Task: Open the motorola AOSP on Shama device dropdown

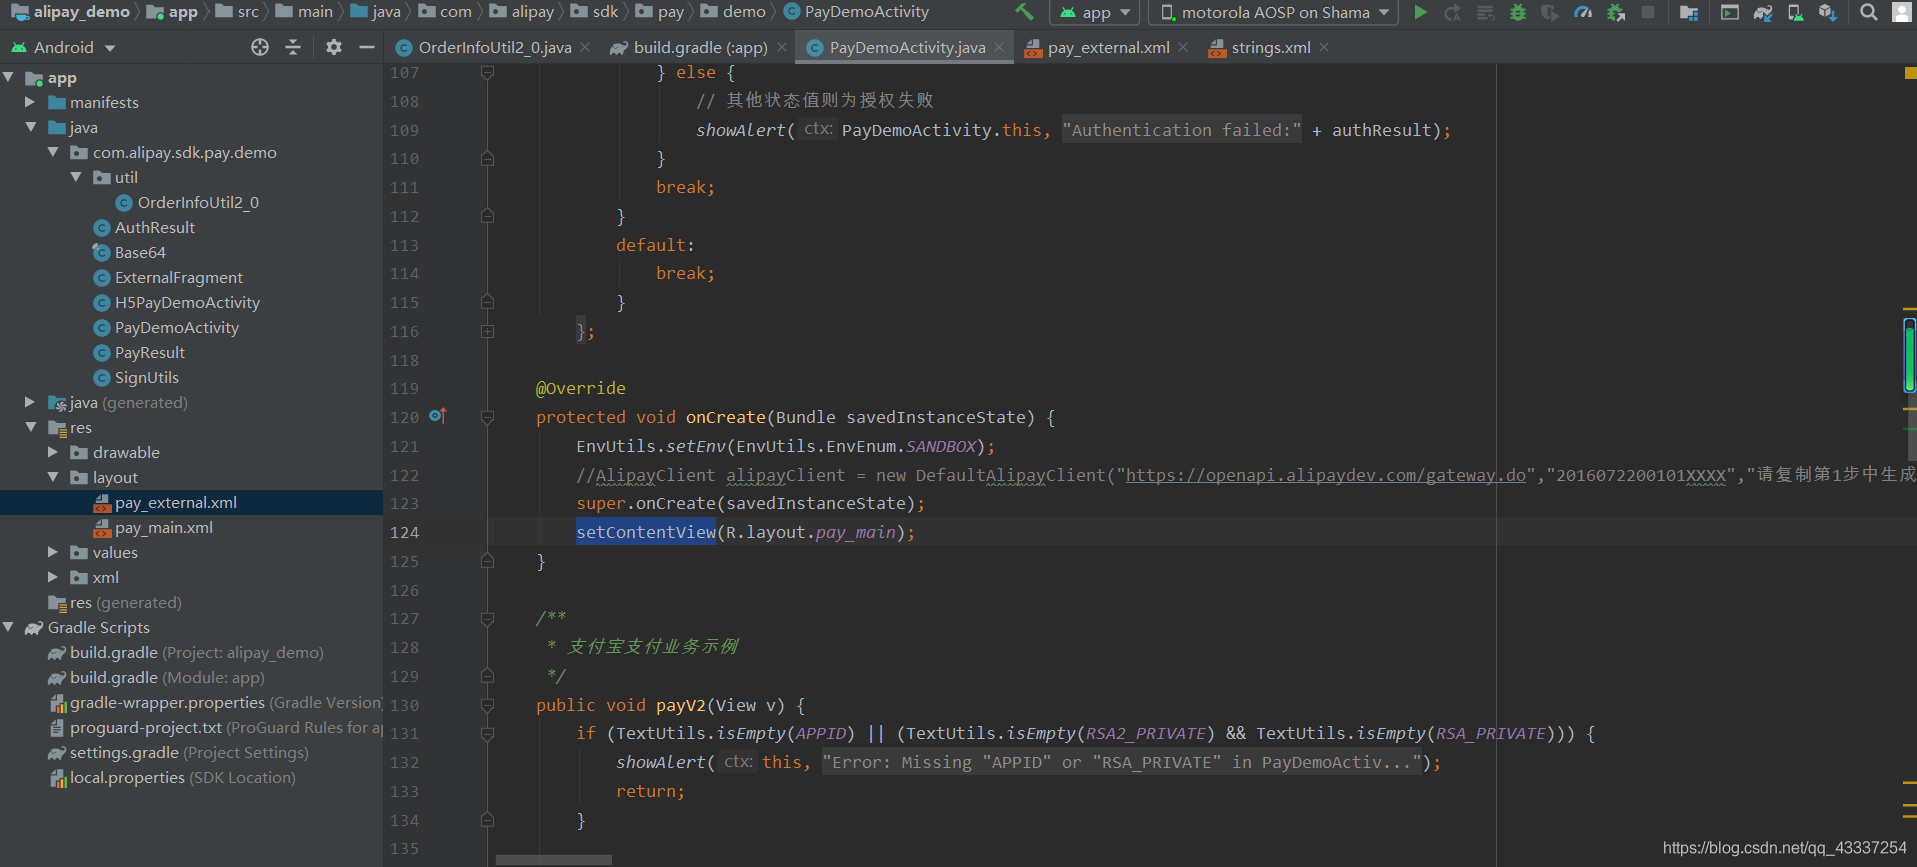Action: click(1275, 12)
